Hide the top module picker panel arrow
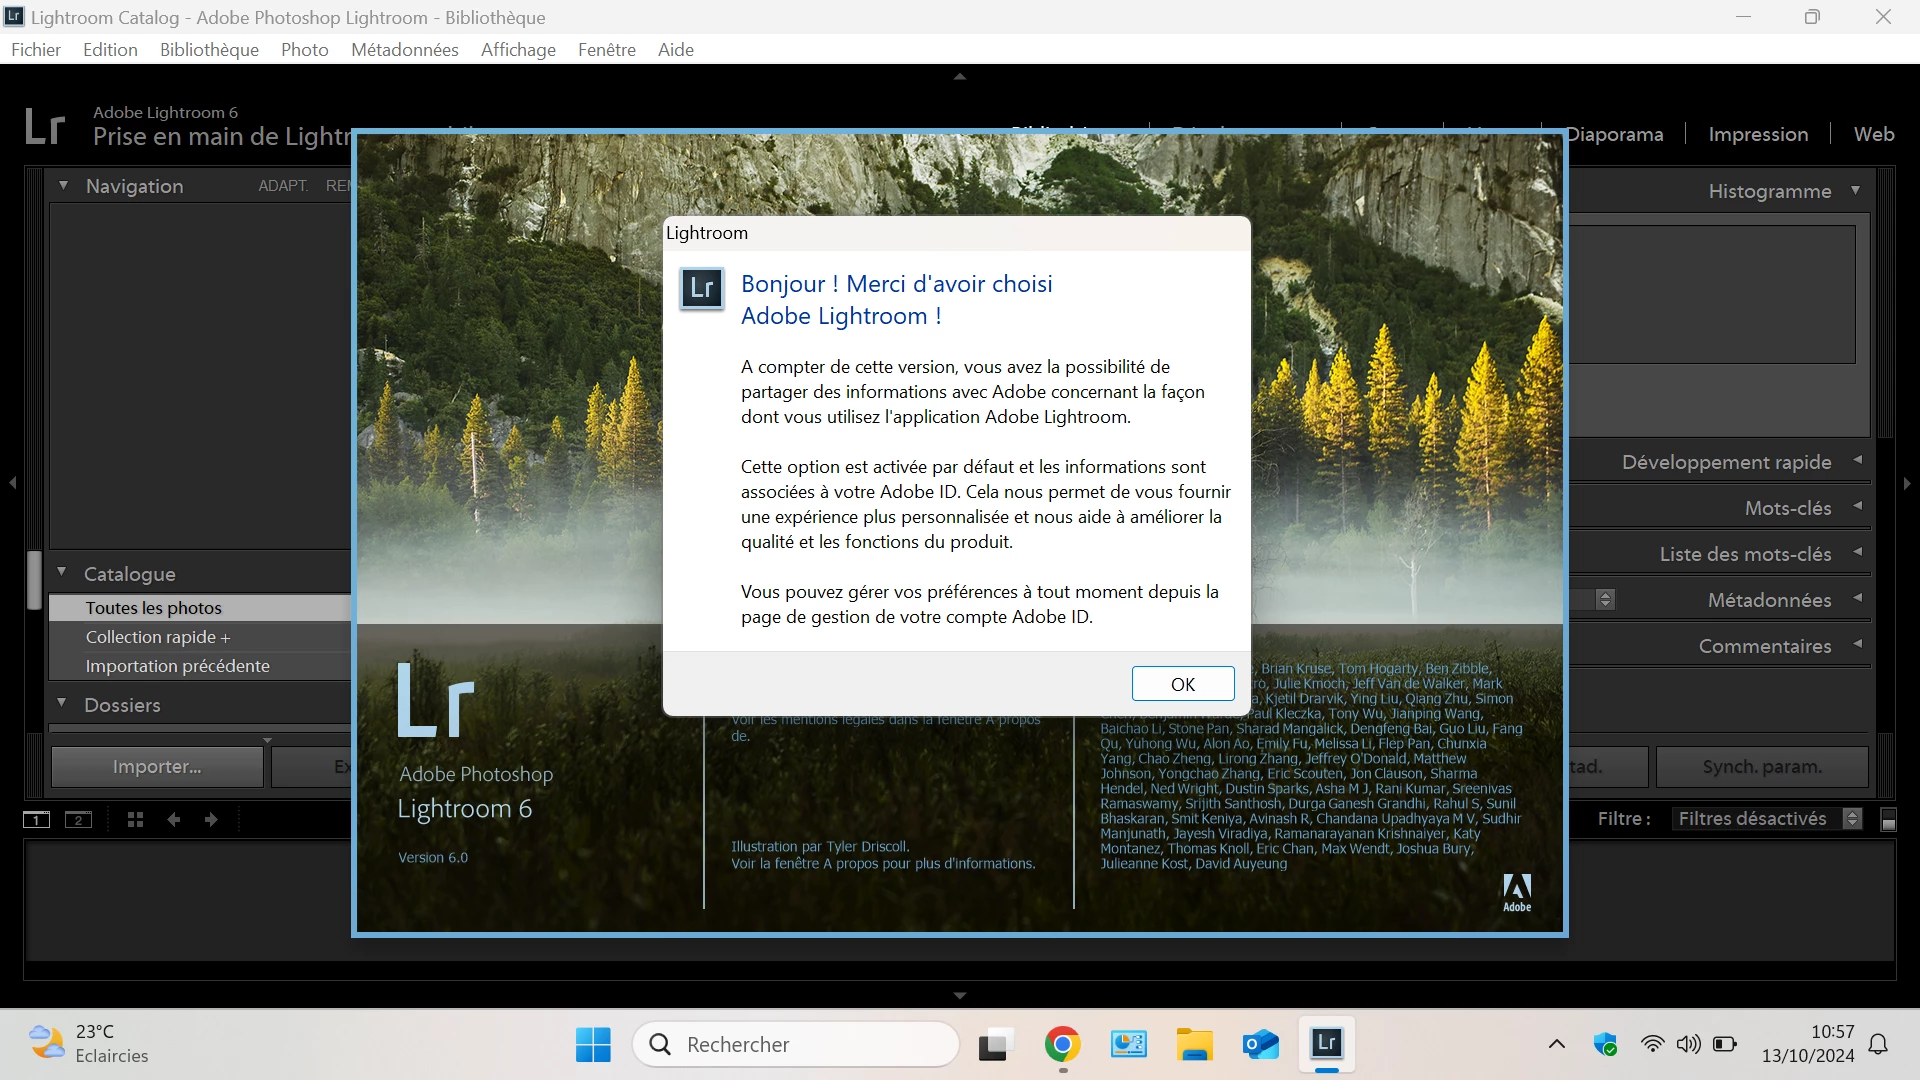 click(959, 76)
